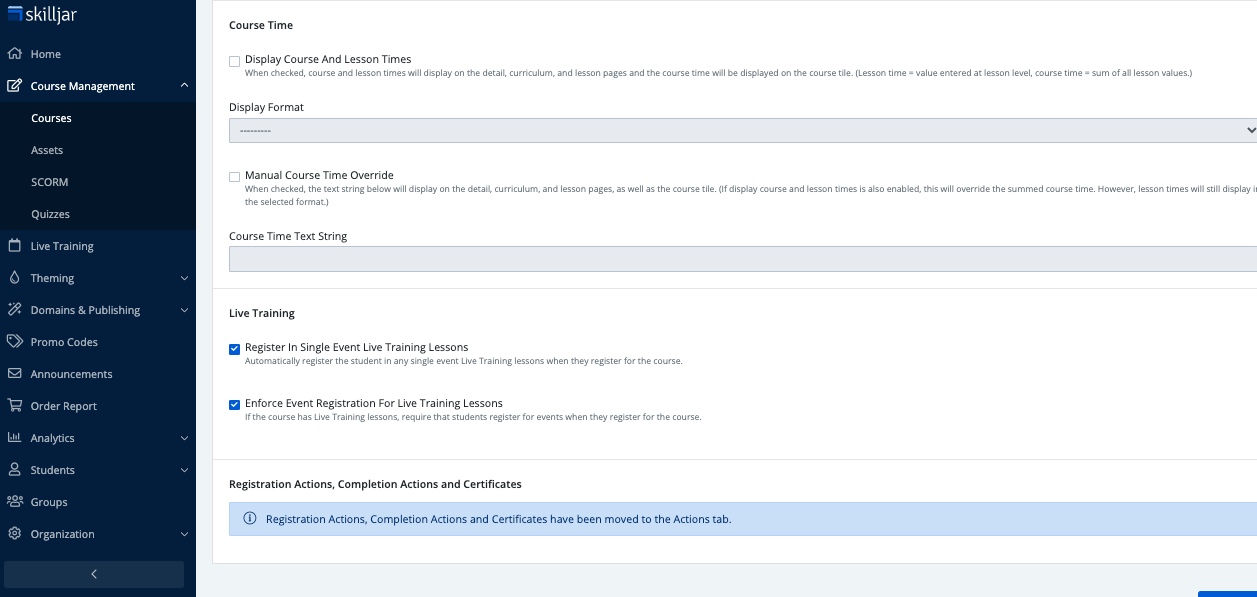Click the Live Training calendar icon
Image resolution: width=1257 pixels, height=597 pixels.
tap(14, 246)
